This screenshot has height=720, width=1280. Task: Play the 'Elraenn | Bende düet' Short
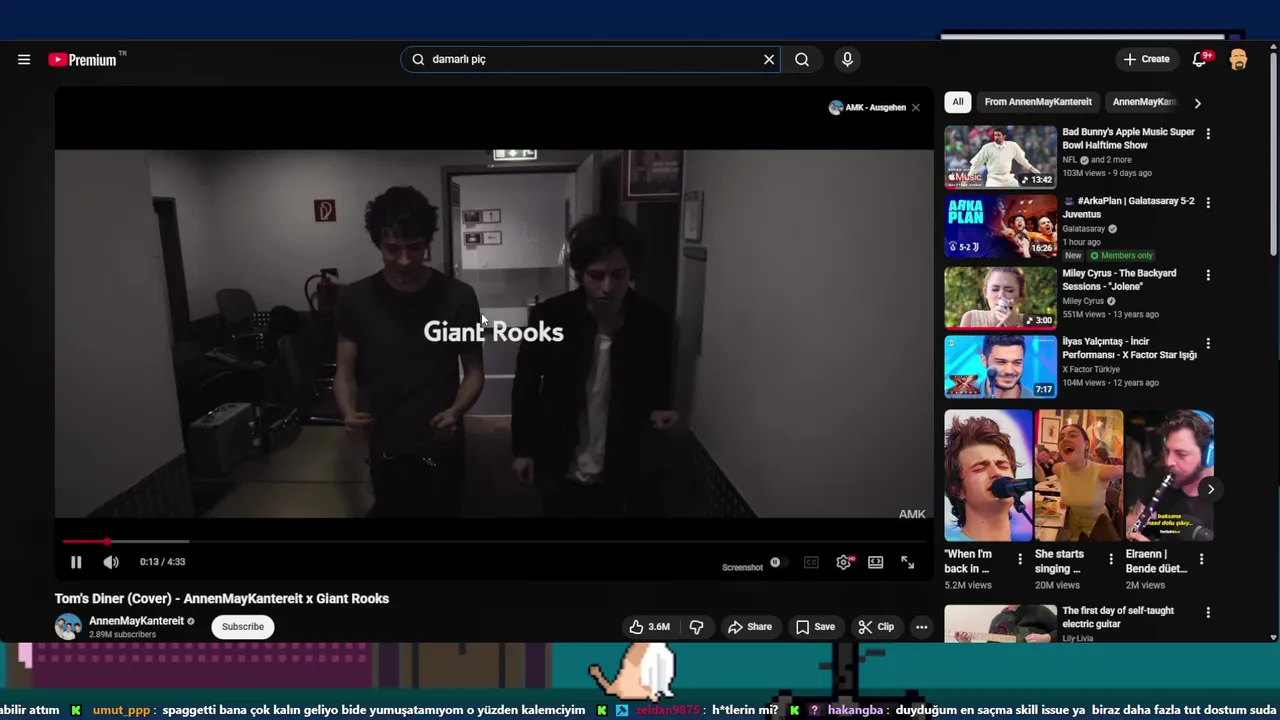[1170, 476]
